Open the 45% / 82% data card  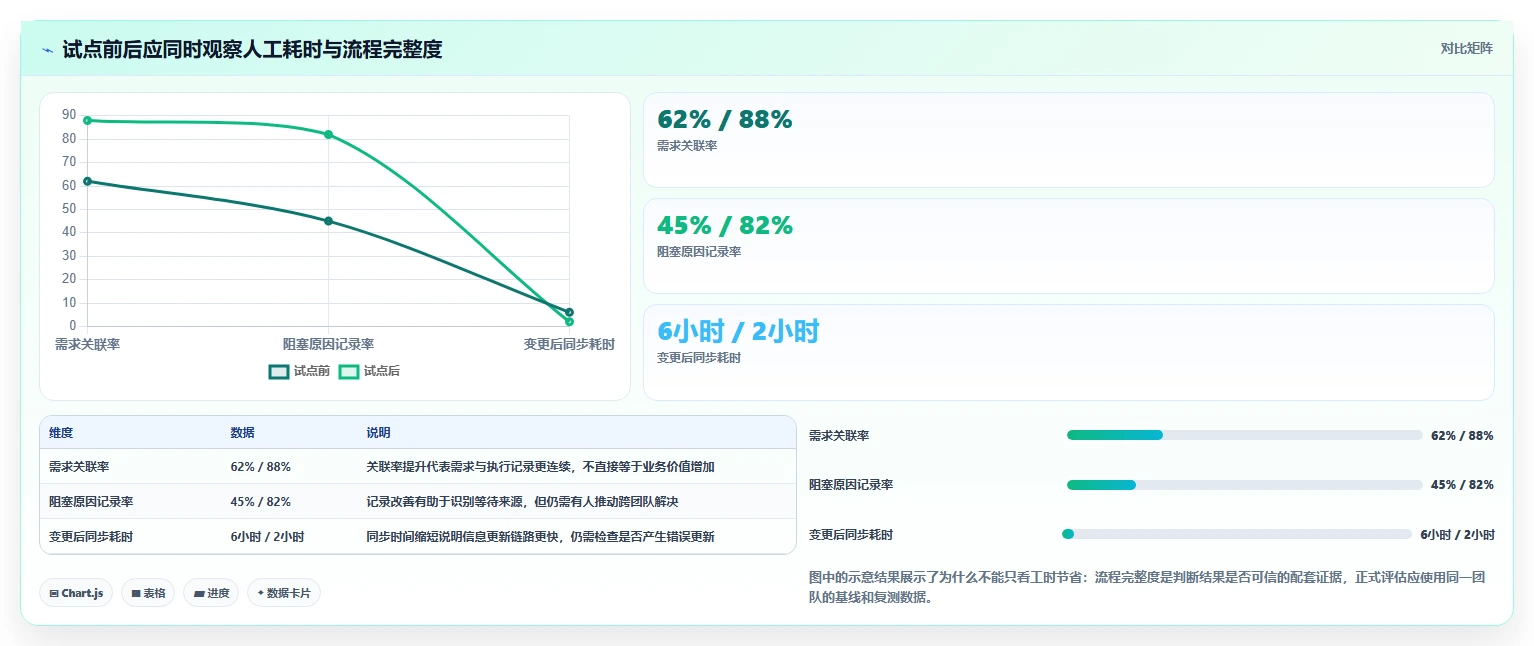1068,246
